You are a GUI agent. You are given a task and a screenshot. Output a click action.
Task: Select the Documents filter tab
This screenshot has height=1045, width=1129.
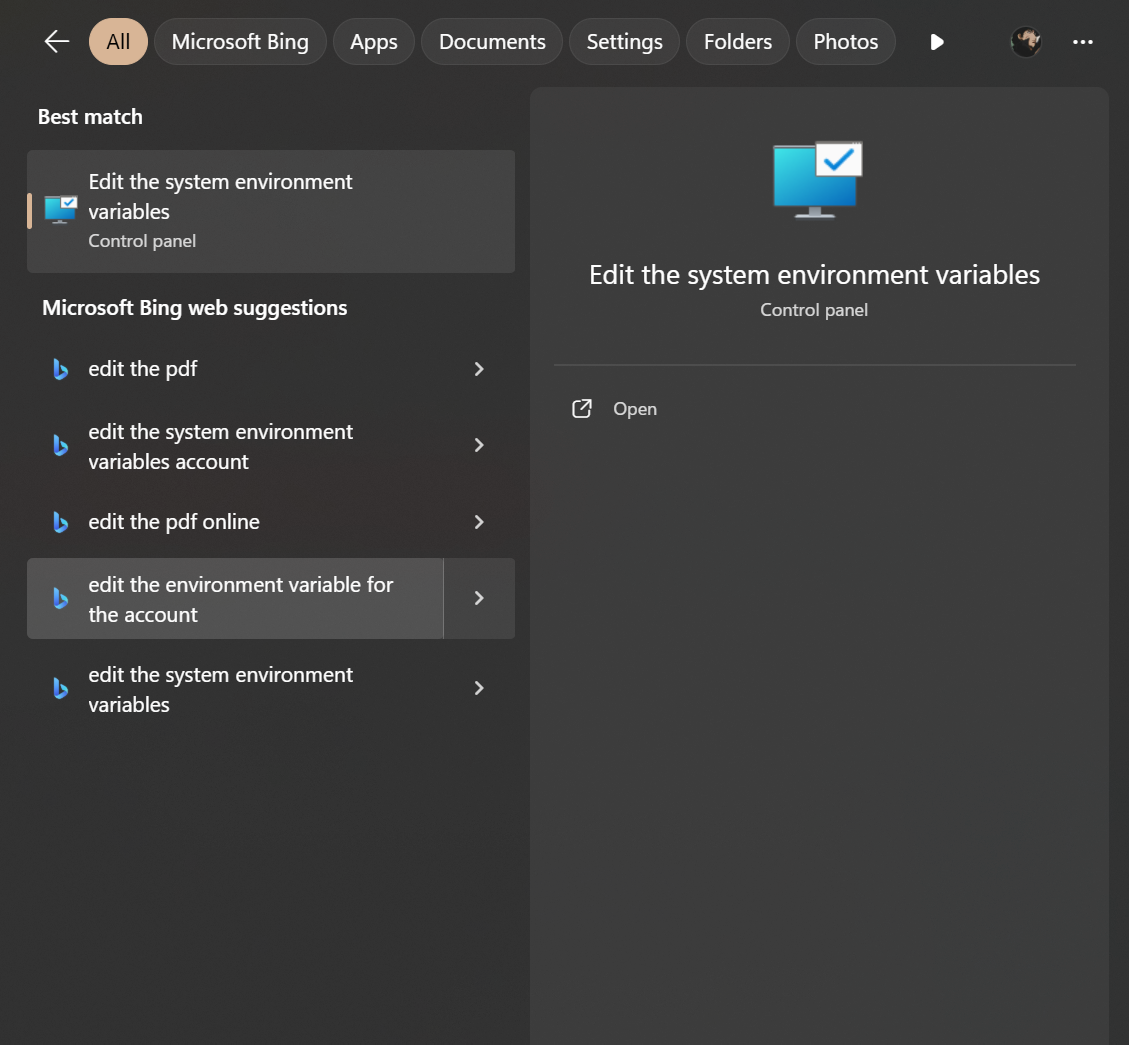[x=492, y=42]
